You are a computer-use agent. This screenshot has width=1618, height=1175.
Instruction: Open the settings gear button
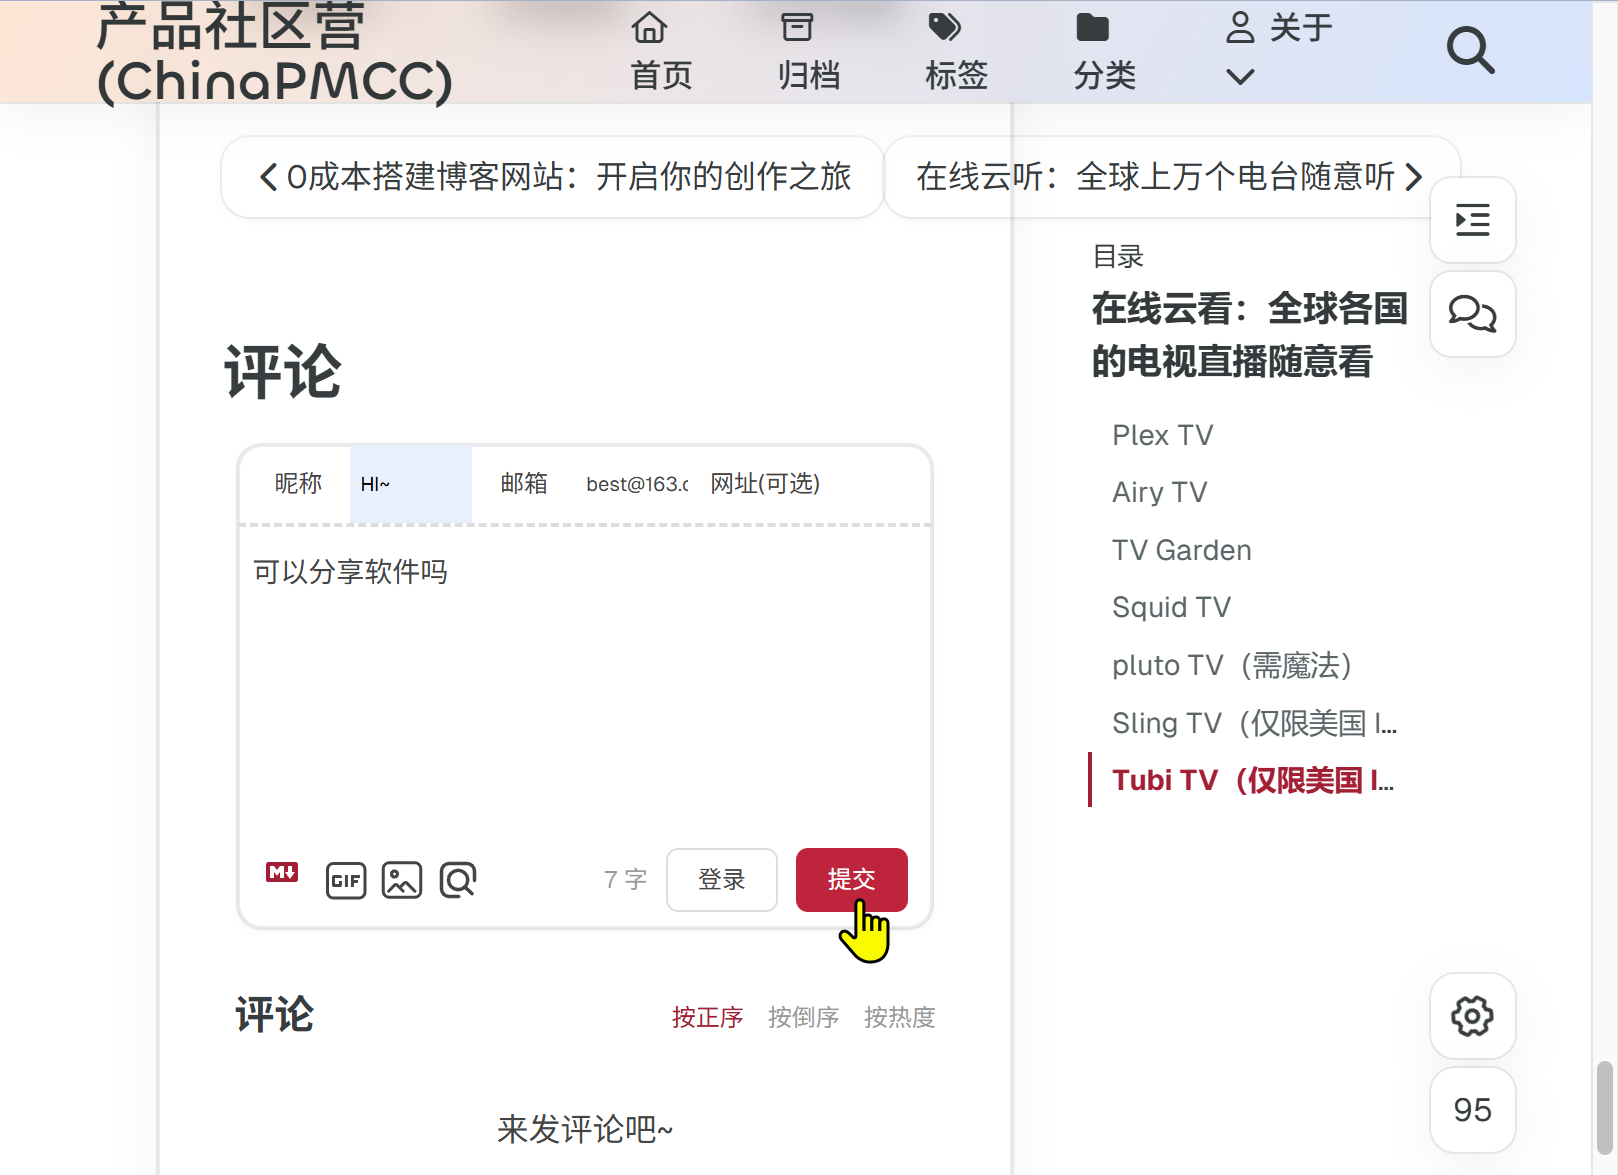point(1472,1016)
